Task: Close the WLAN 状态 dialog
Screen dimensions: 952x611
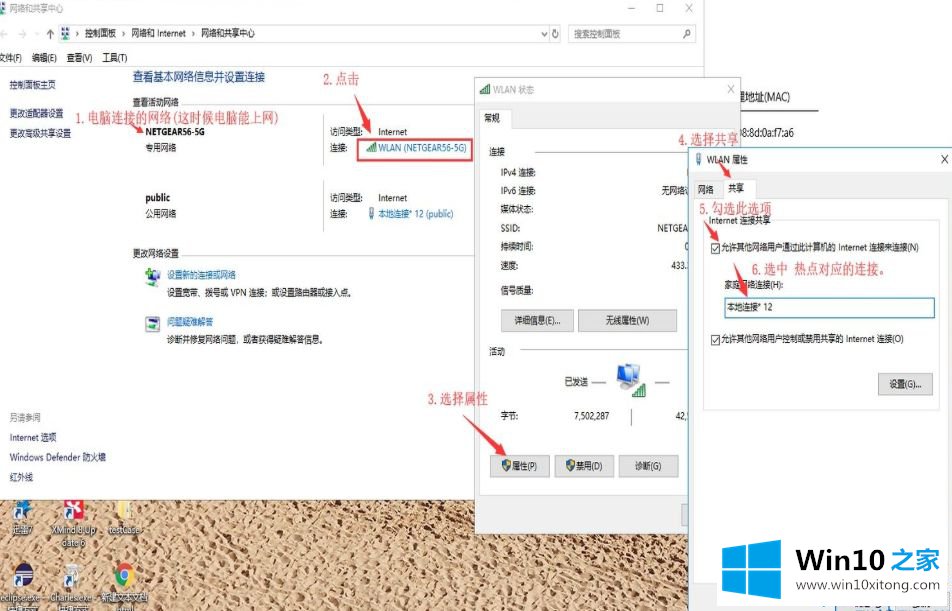Action: click(730, 89)
